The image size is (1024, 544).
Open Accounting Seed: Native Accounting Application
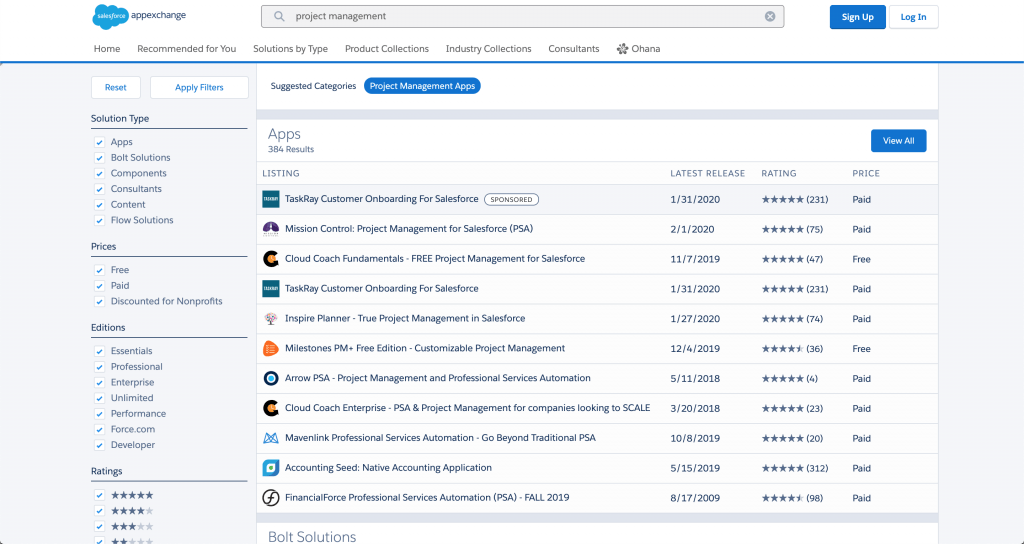click(x=389, y=468)
